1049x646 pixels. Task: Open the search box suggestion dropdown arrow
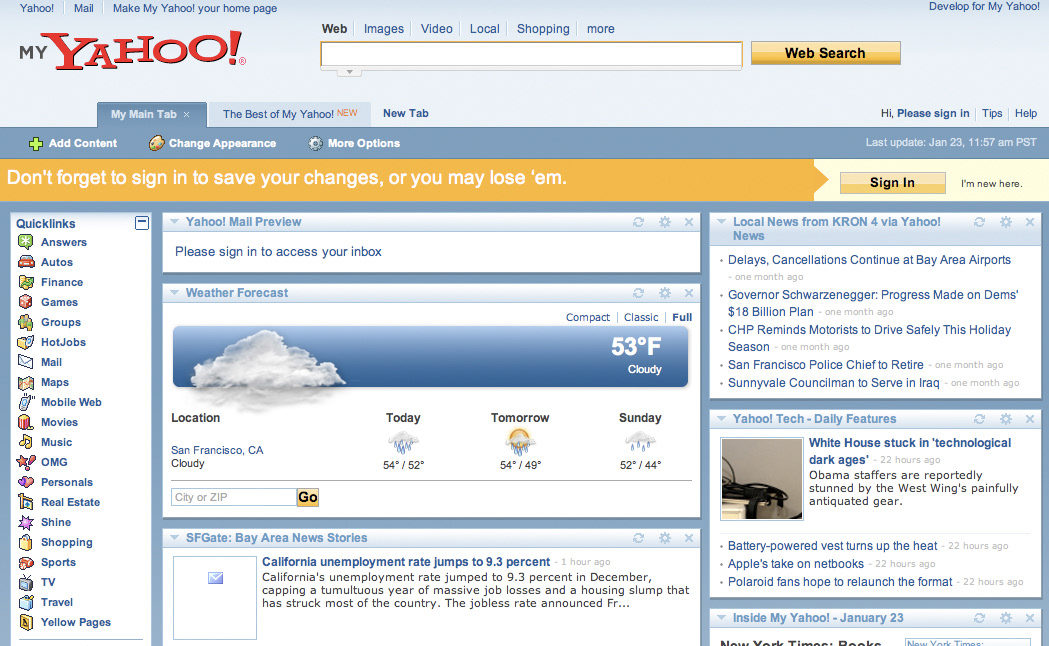(349, 72)
